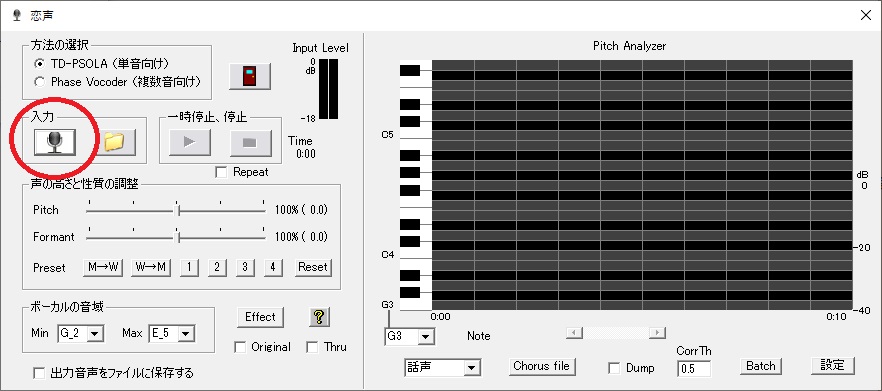Click the red door exit button
Screen dimensions: 882x391
coord(250,76)
